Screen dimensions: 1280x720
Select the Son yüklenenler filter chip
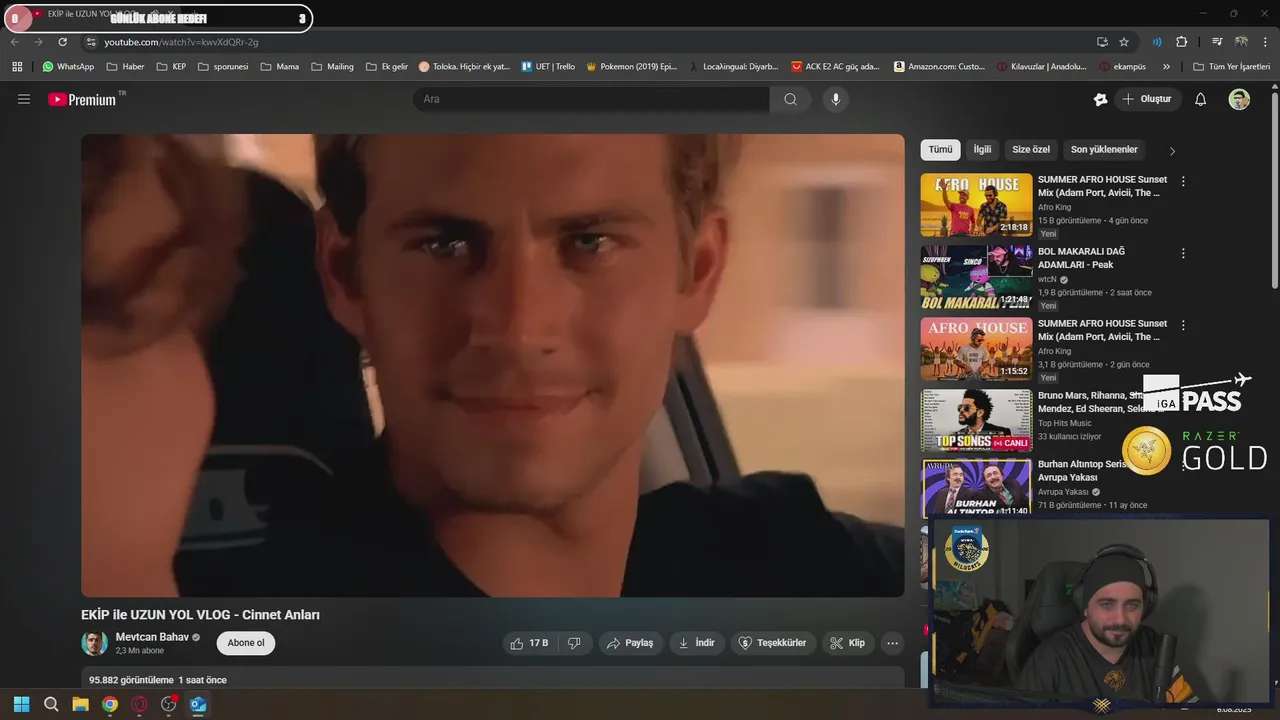click(x=1104, y=150)
